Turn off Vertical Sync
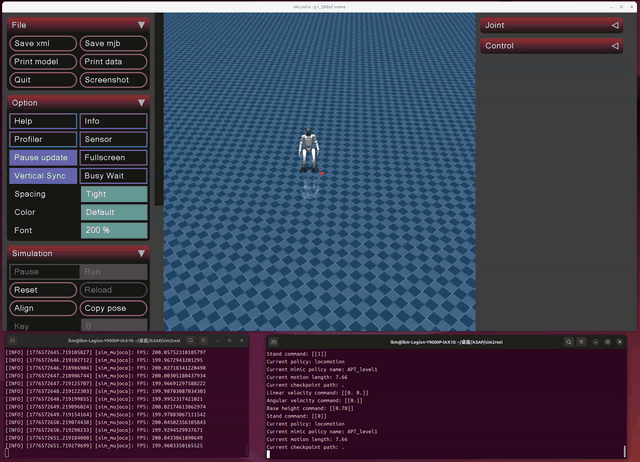The width and height of the screenshot is (640, 462). [43, 175]
